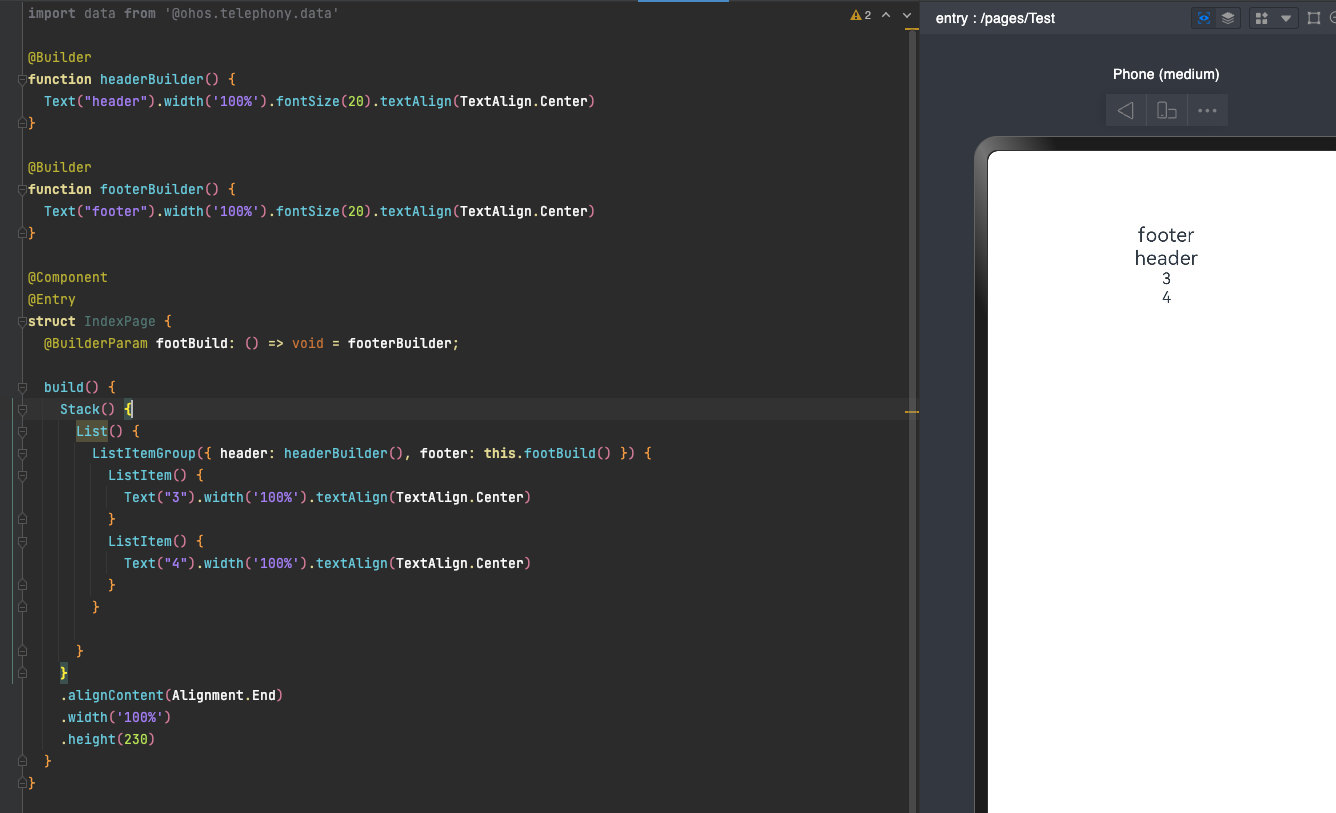The width and height of the screenshot is (1336, 813).
Task: Click the entry : /pages/Test previewer title
Action: pos(995,18)
